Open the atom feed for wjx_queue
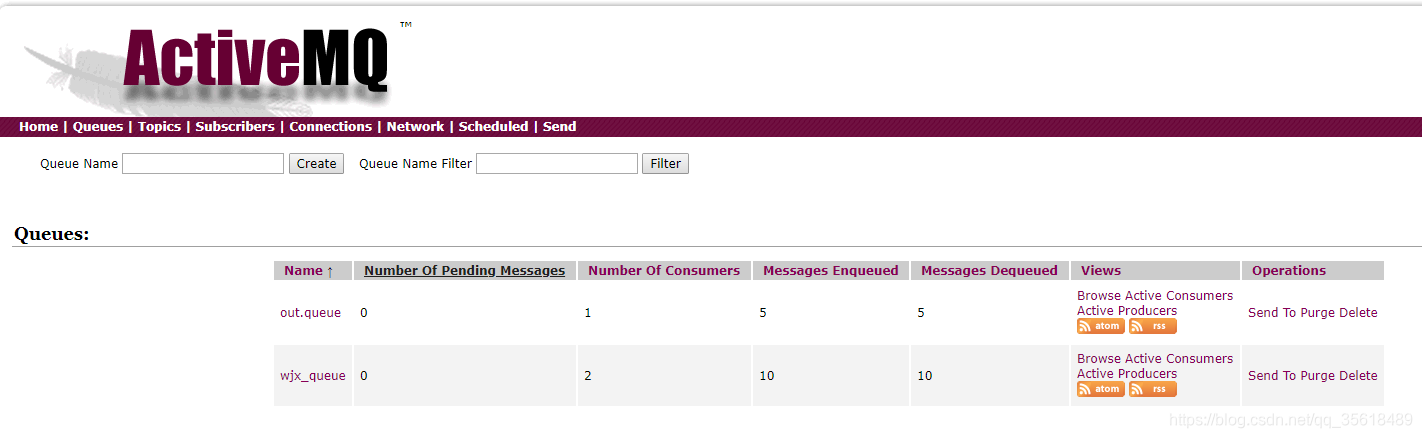The width and height of the screenshot is (1422, 438). coord(1101,389)
